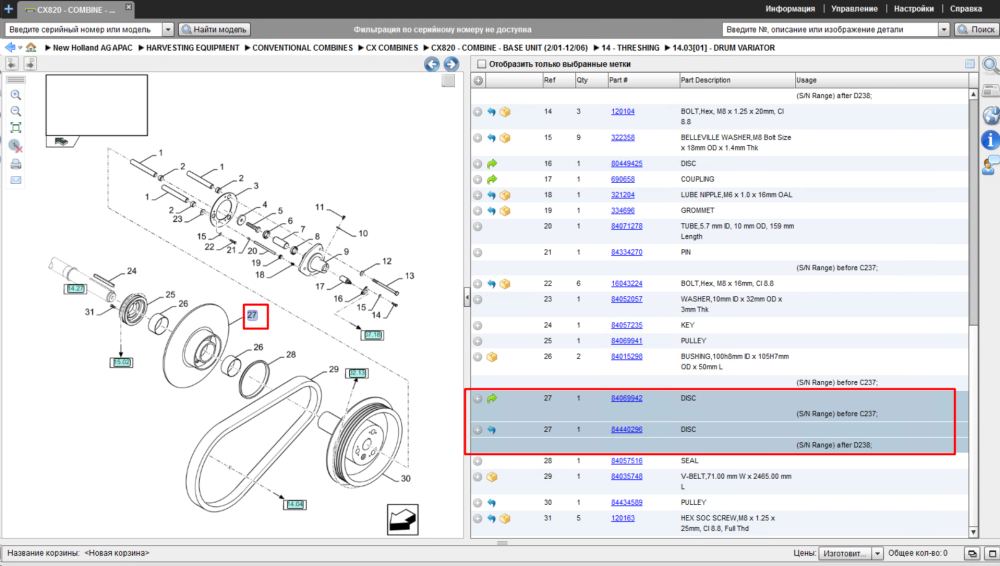The image size is (1000, 566).
Task: Add part 84052057 WASHER with plus button
Action: click(478, 299)
